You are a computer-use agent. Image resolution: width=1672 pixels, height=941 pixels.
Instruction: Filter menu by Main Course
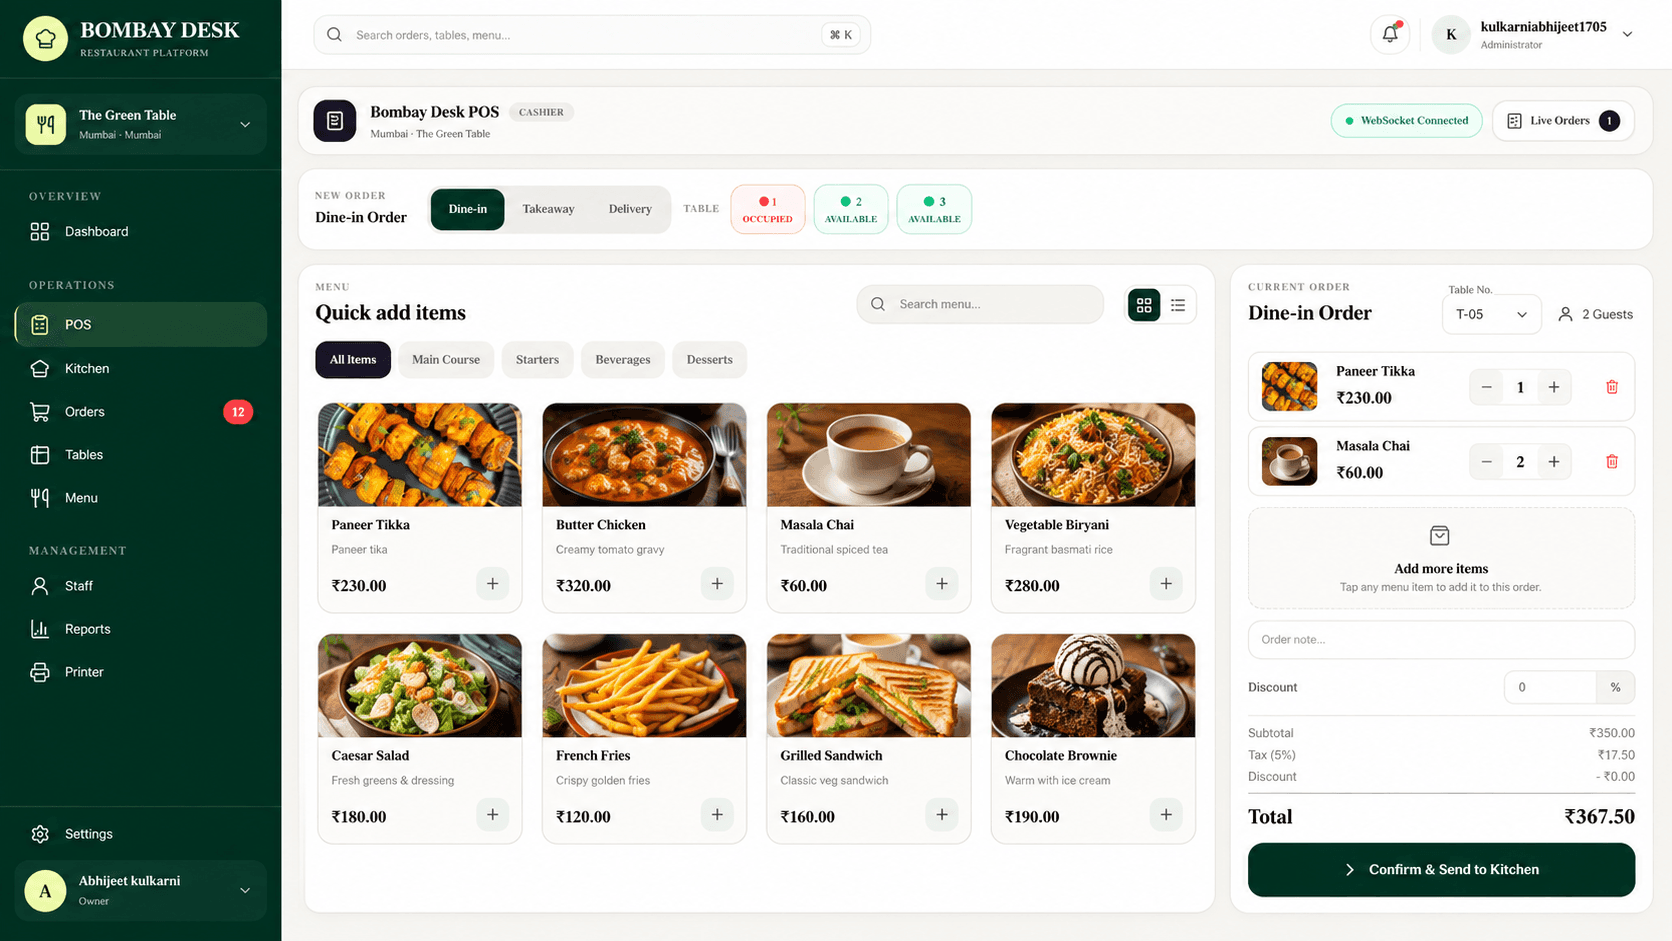446,360
